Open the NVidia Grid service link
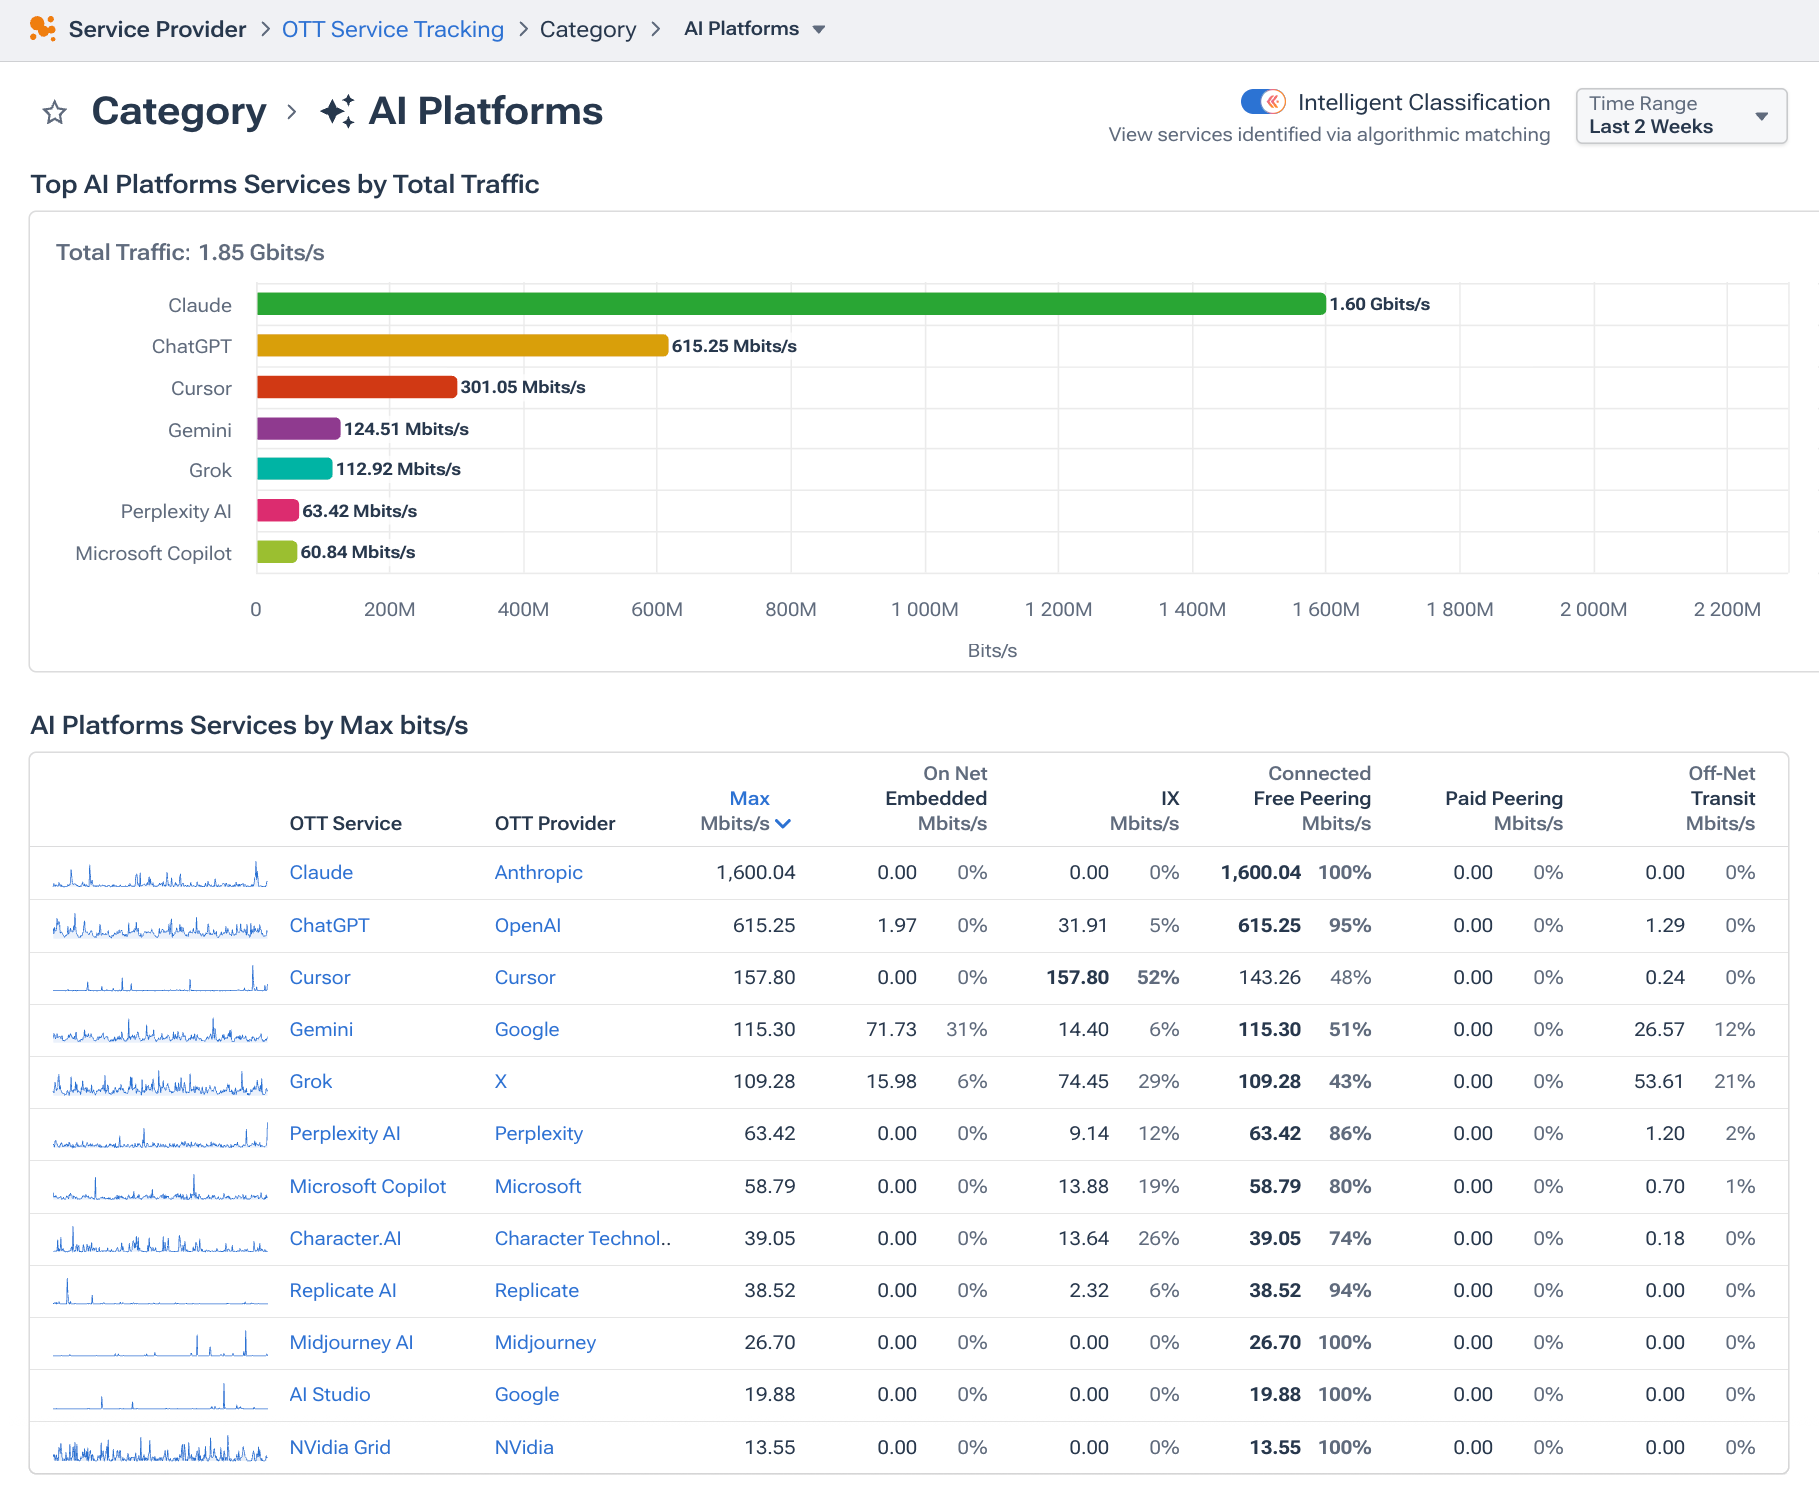 point(340,1447)
